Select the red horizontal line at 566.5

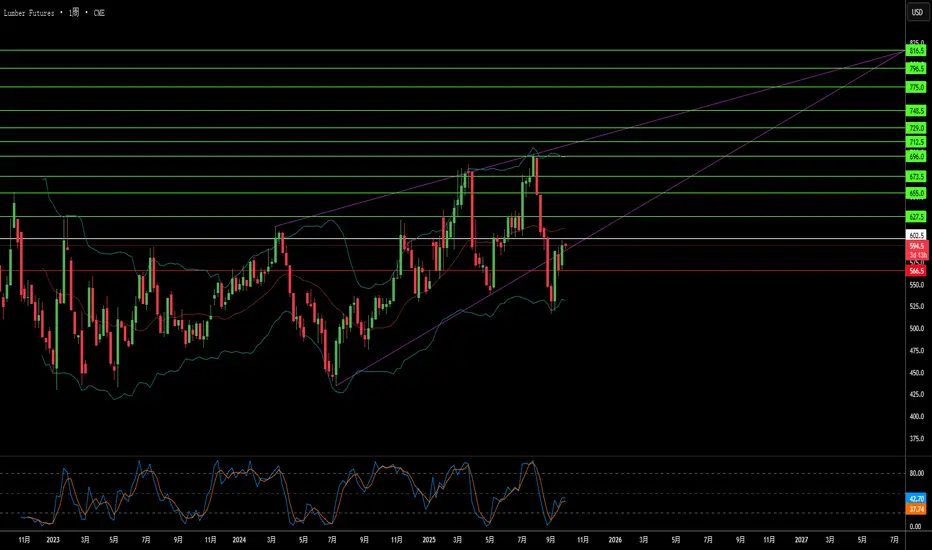point(452,271)
